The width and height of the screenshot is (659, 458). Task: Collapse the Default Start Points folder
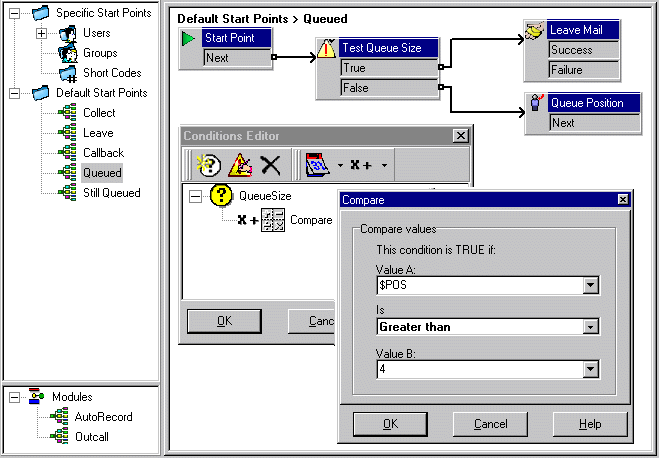(14, 93)
